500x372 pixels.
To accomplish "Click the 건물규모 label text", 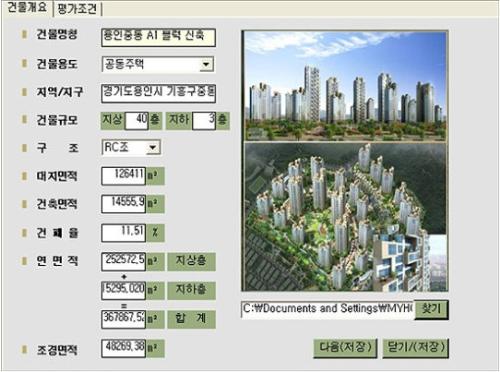I will pos(57,120).
